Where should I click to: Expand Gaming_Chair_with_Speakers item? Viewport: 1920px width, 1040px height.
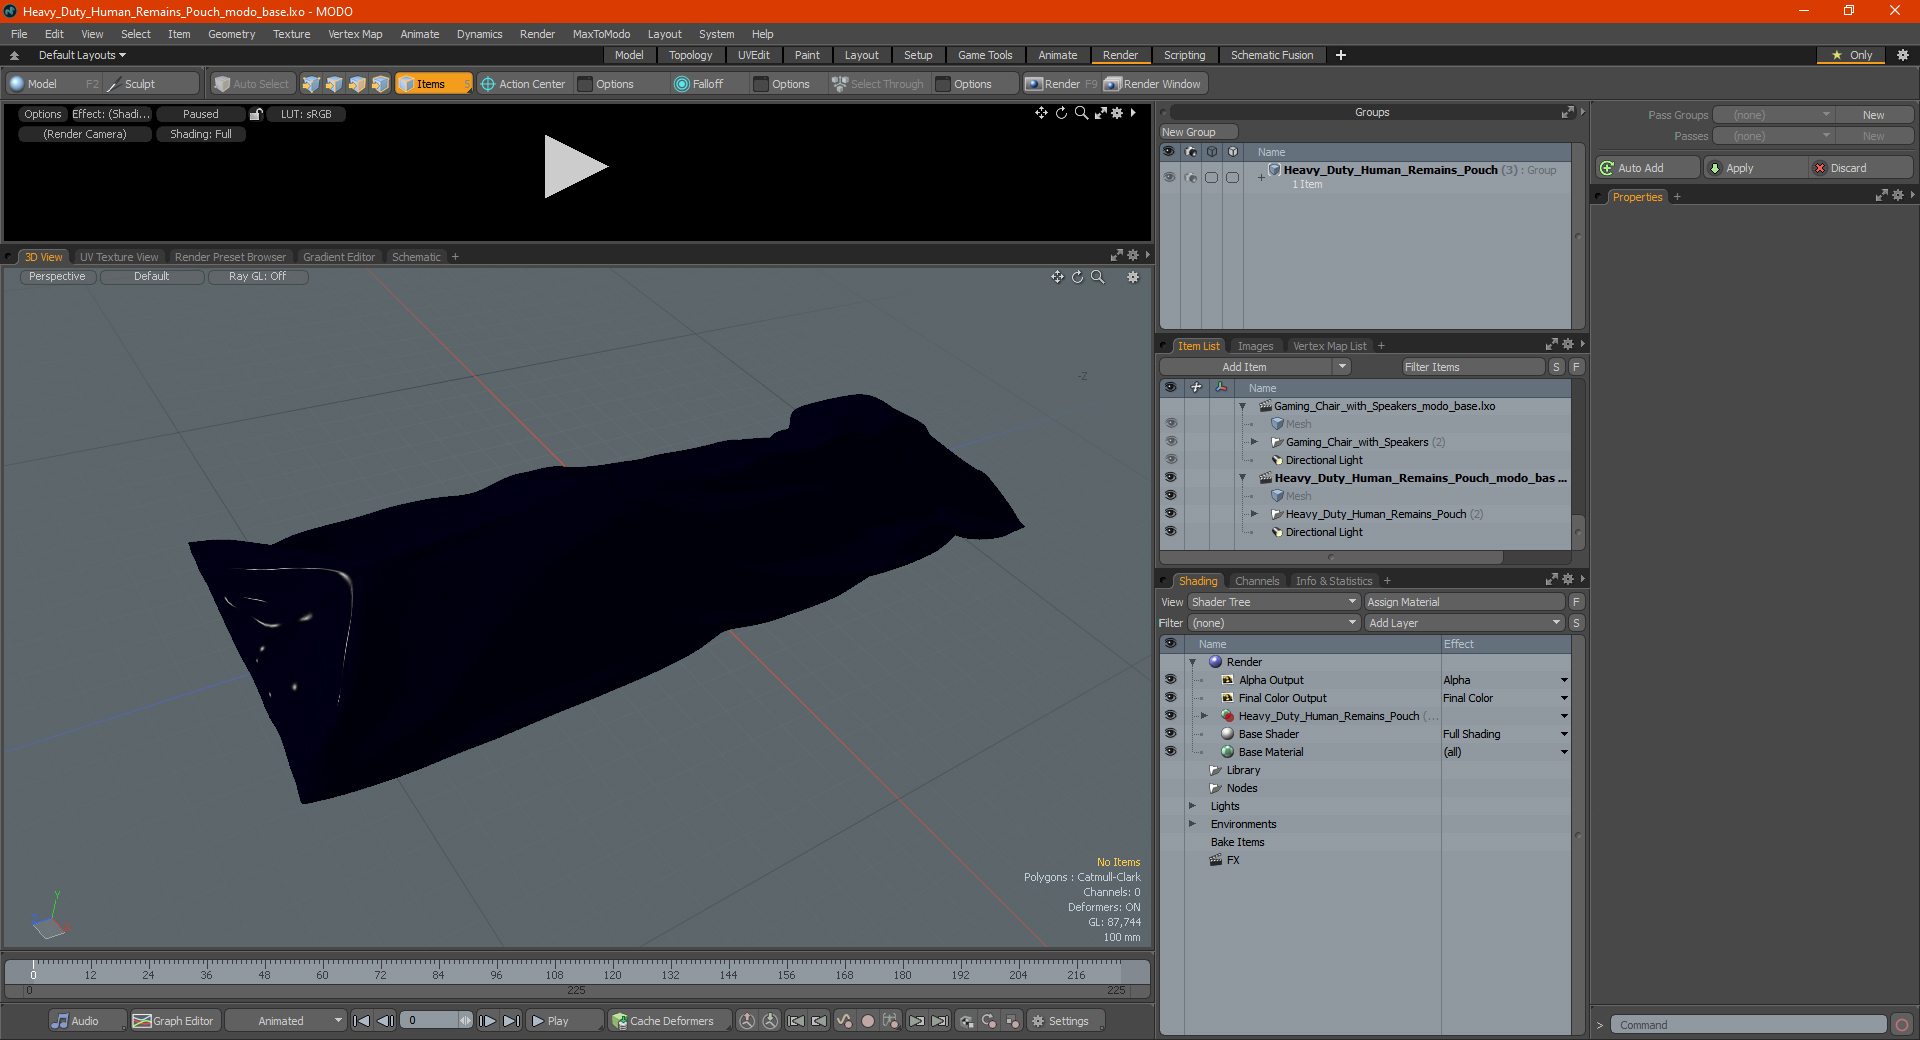pyautogui.click(x=1254, y=442)
